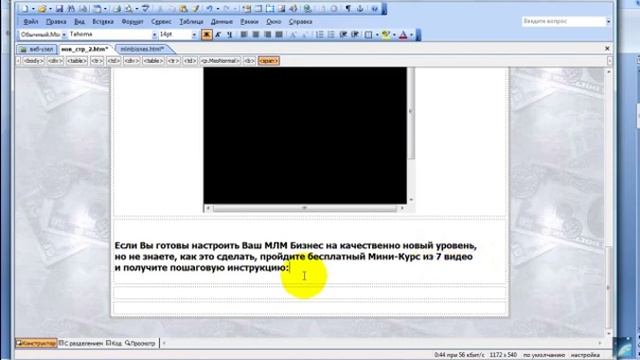Click the Insert Hyperlink globe icon
Screen dimensions: 640x360
(308, 9)
